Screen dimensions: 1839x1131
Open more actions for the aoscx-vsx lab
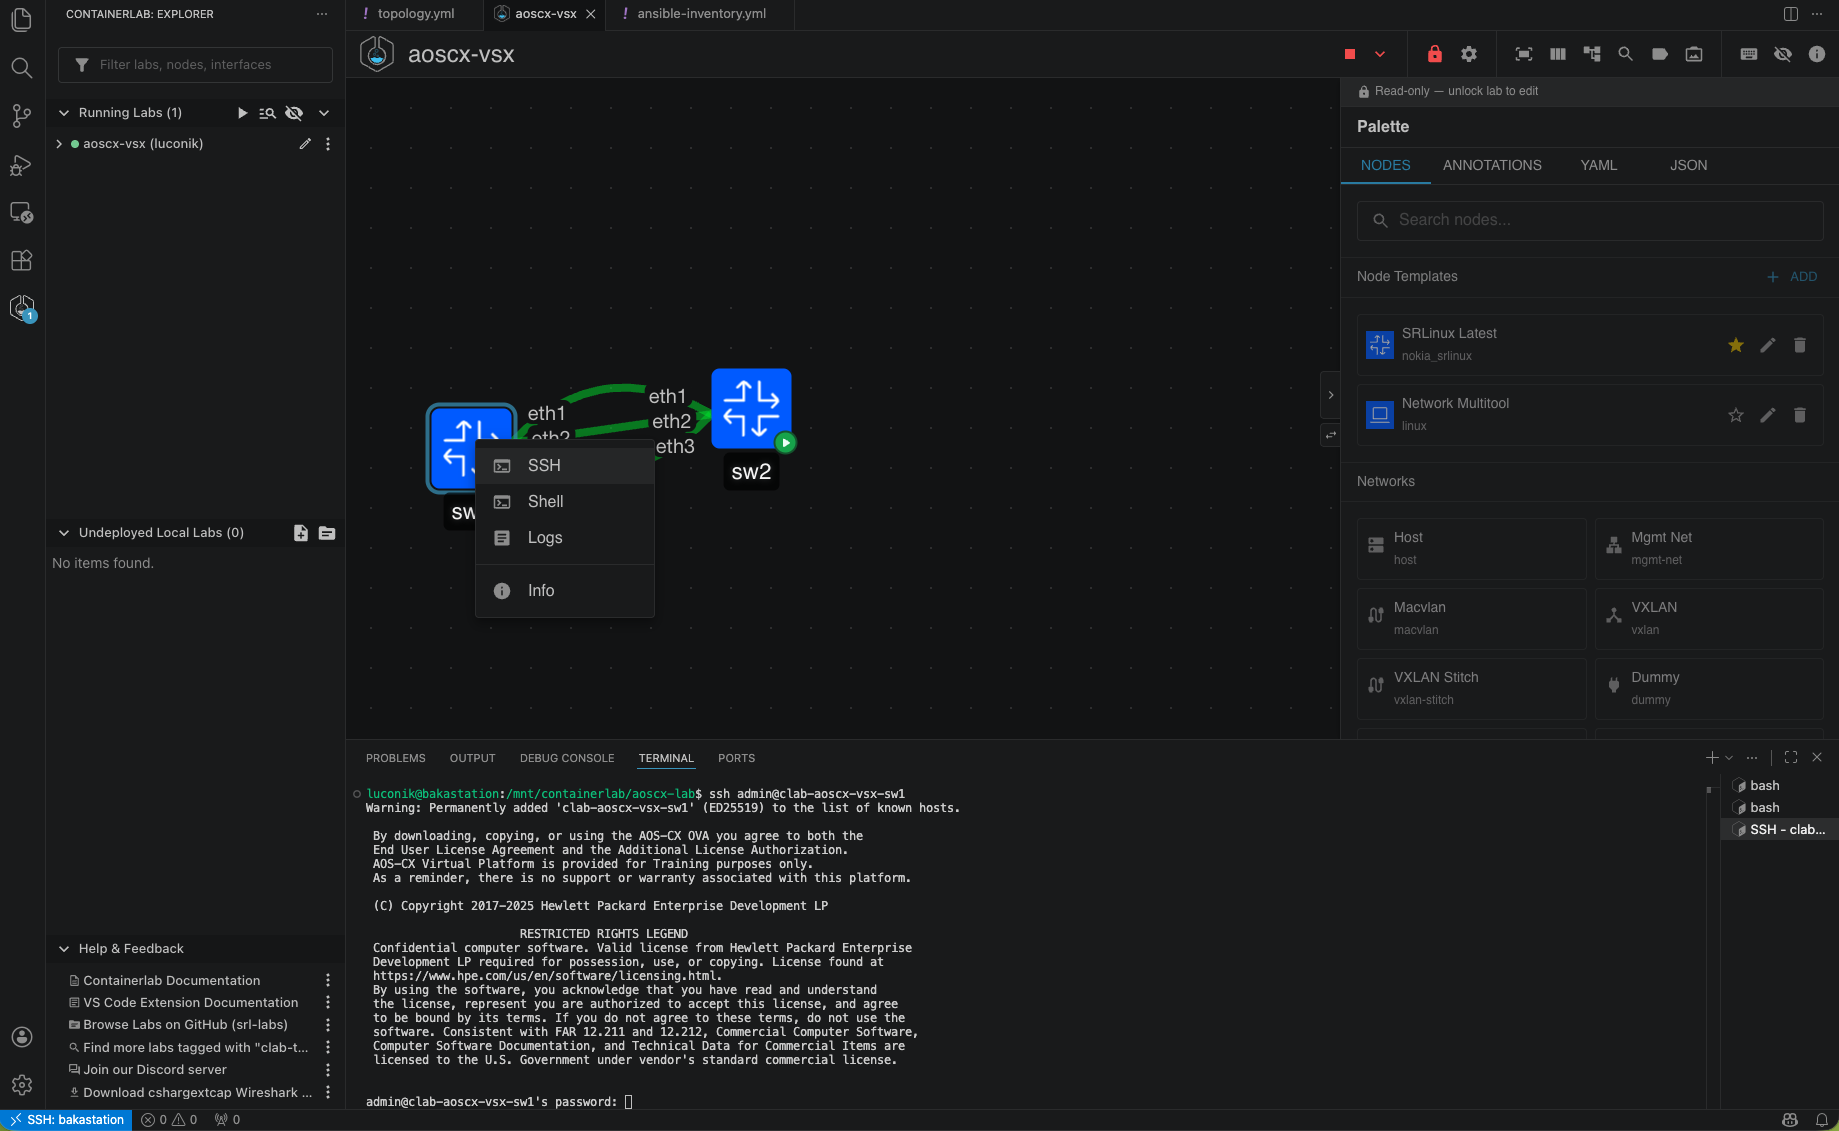point(328,144)
